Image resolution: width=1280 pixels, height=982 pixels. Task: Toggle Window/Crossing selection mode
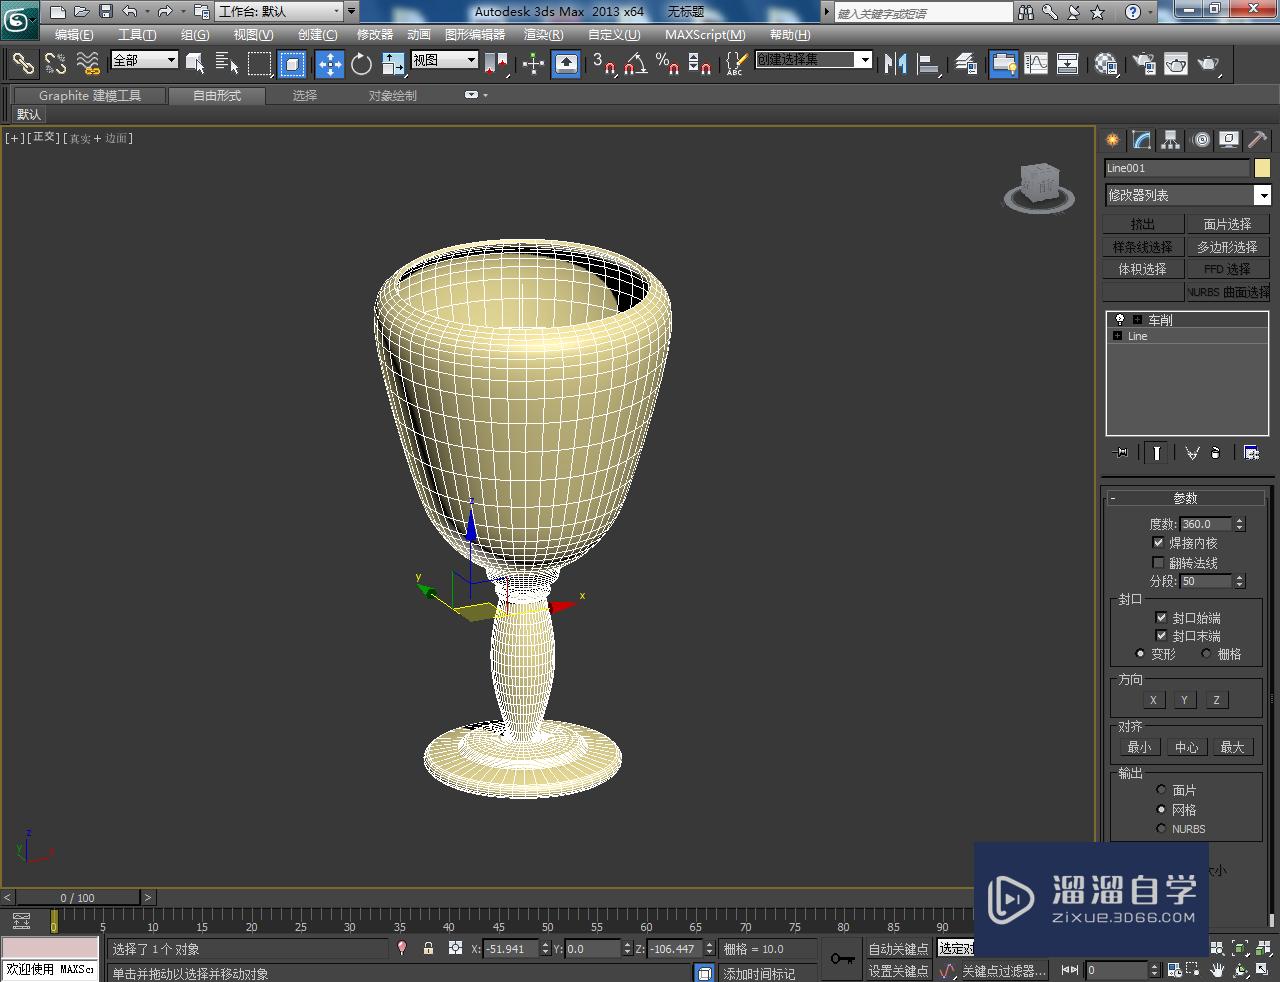pos(292,64)
